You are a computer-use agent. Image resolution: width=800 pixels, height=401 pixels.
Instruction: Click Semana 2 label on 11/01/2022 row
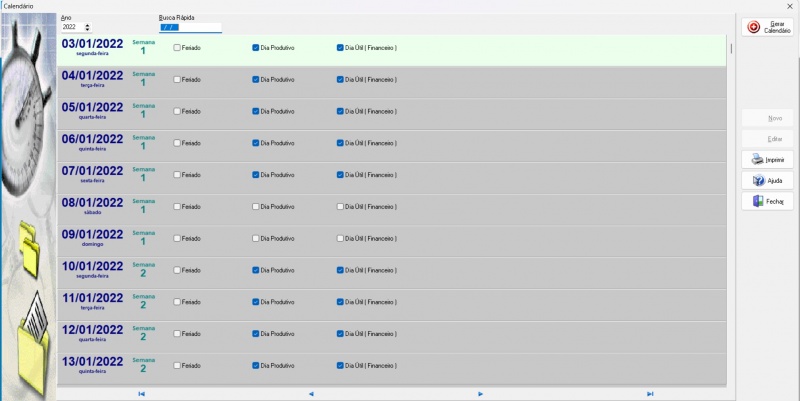(143, 301)
